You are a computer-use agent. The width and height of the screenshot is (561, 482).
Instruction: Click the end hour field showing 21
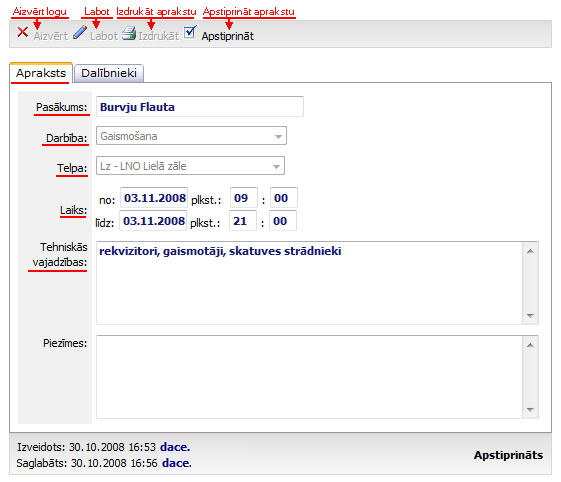point(243,221)
